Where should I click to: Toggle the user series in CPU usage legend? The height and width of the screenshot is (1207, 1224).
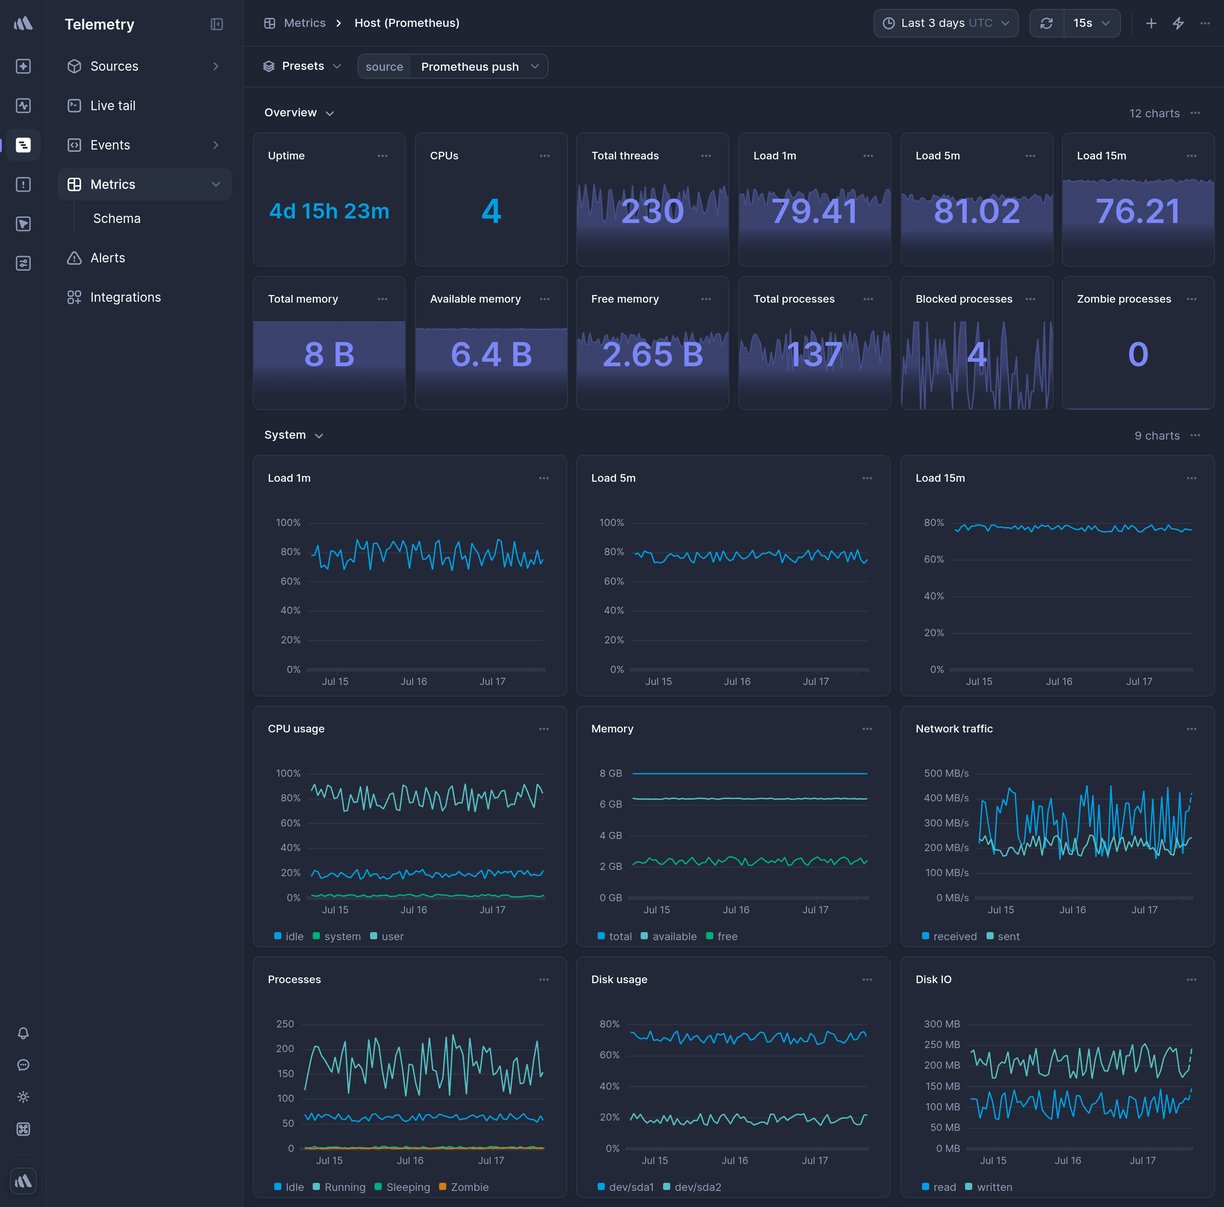[387, 937]
